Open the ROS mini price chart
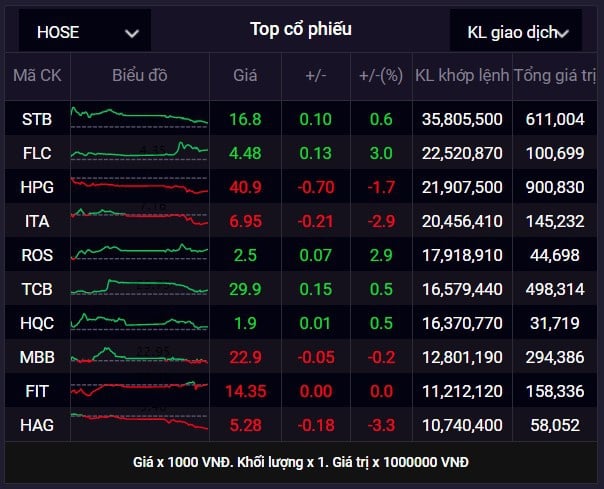Viewport: 604px width, 489px height. click(139, 252)
